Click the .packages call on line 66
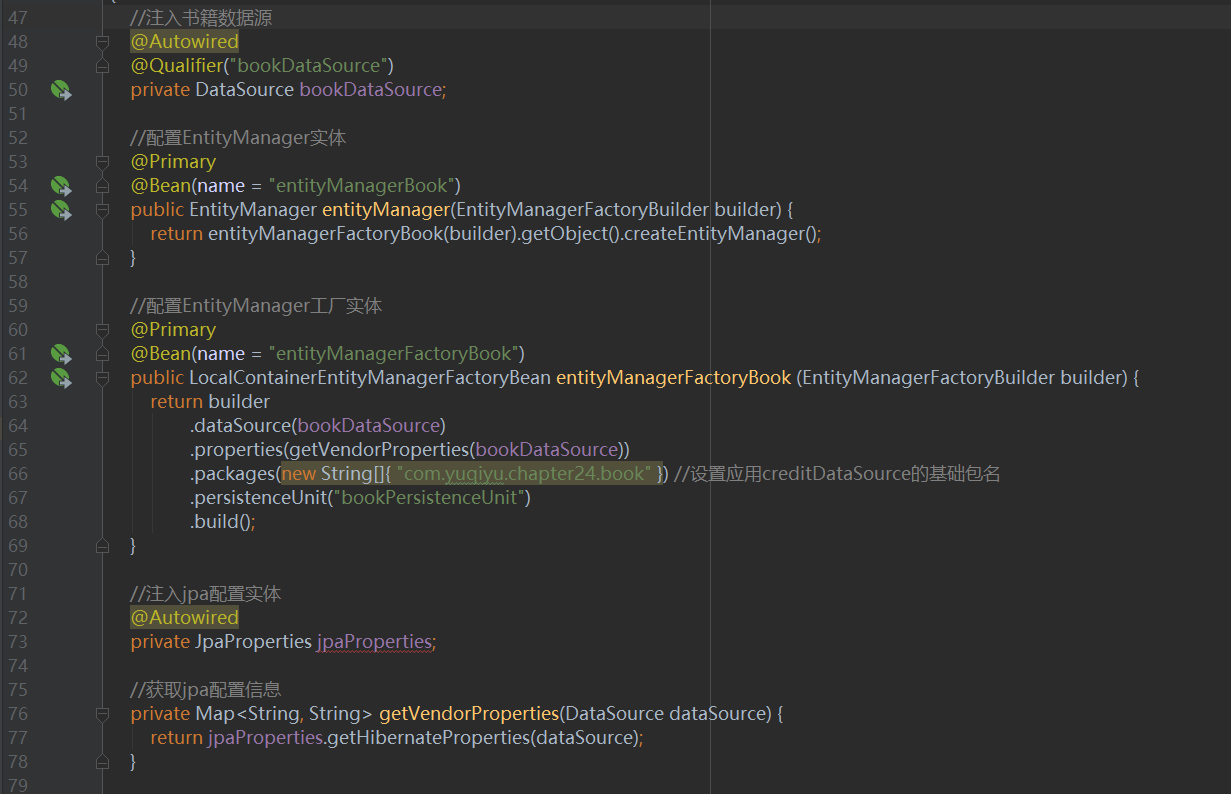 [233, 474]
